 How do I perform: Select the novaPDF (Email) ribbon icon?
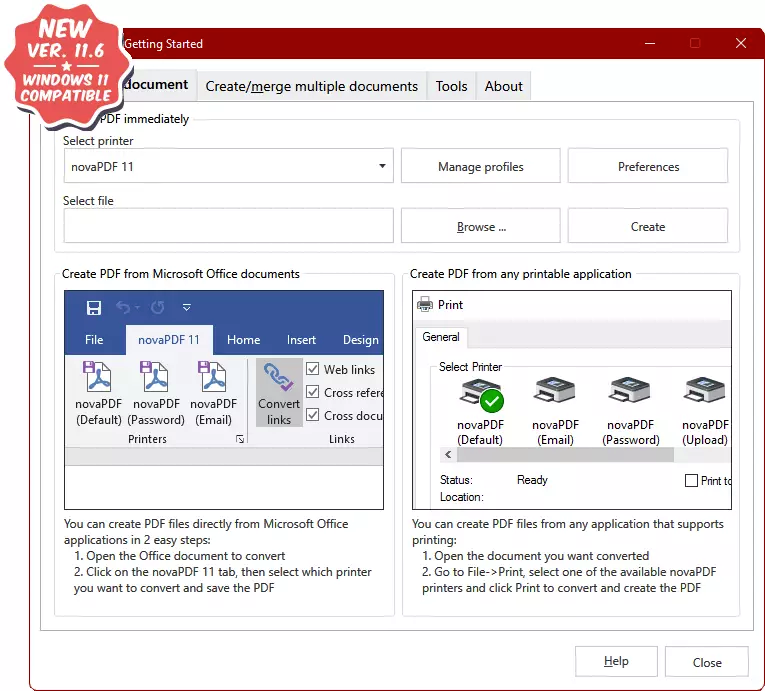point(214,393)
